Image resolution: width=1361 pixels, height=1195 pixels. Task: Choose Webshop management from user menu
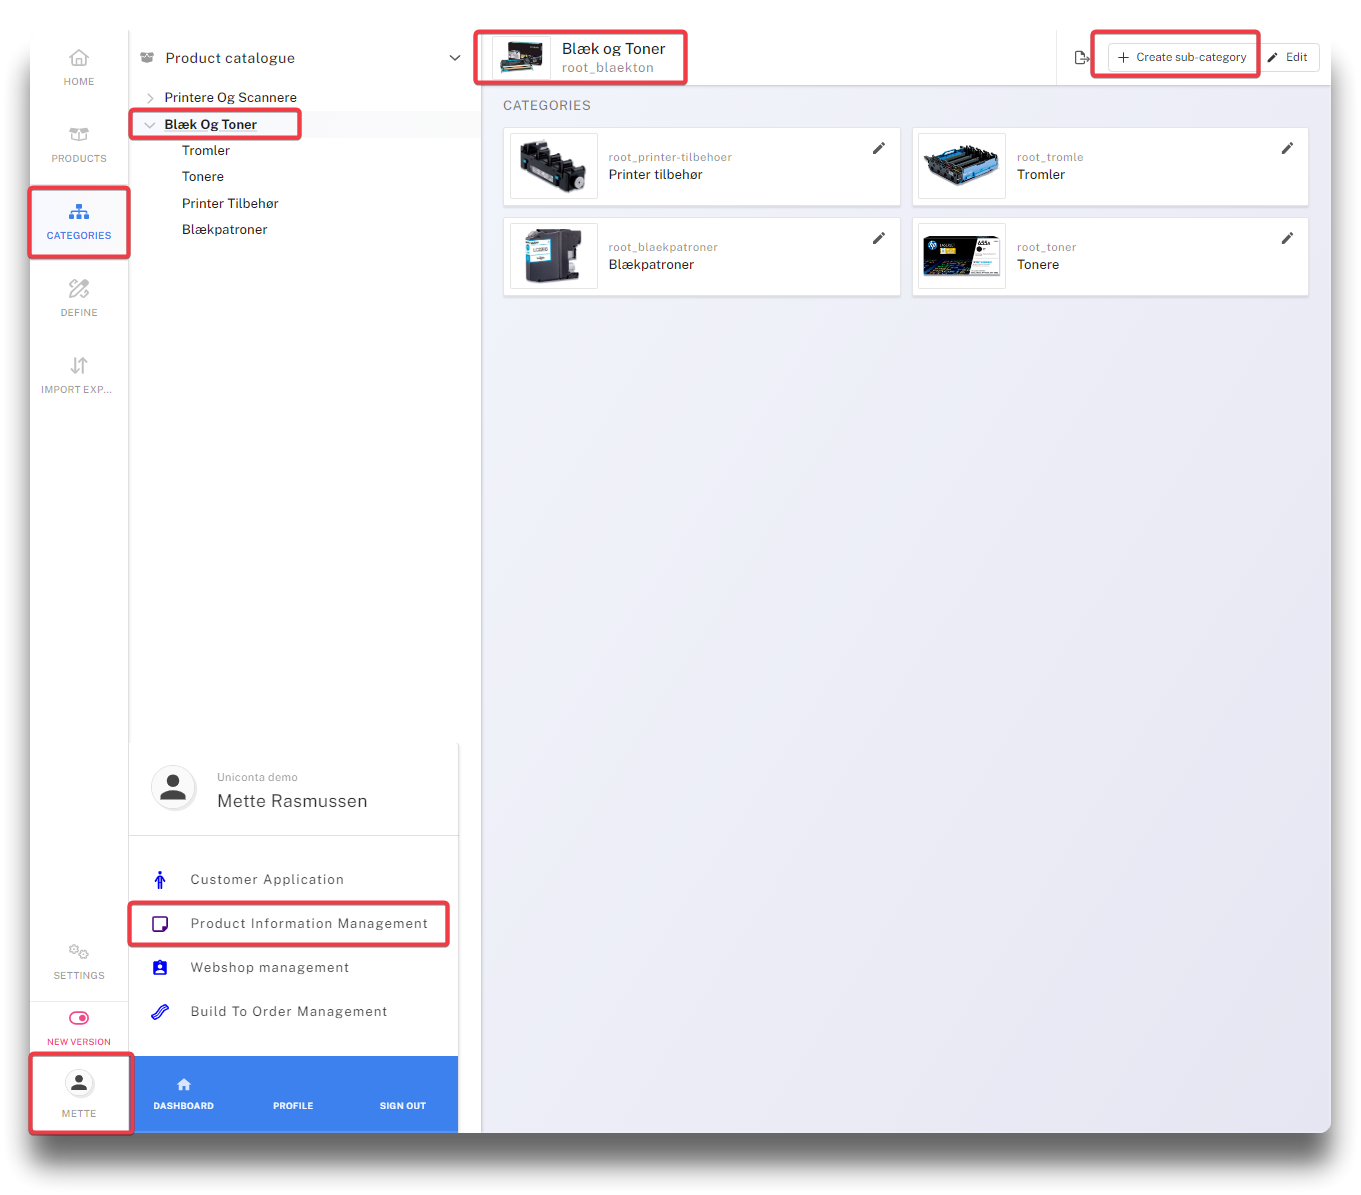(269, 968)
